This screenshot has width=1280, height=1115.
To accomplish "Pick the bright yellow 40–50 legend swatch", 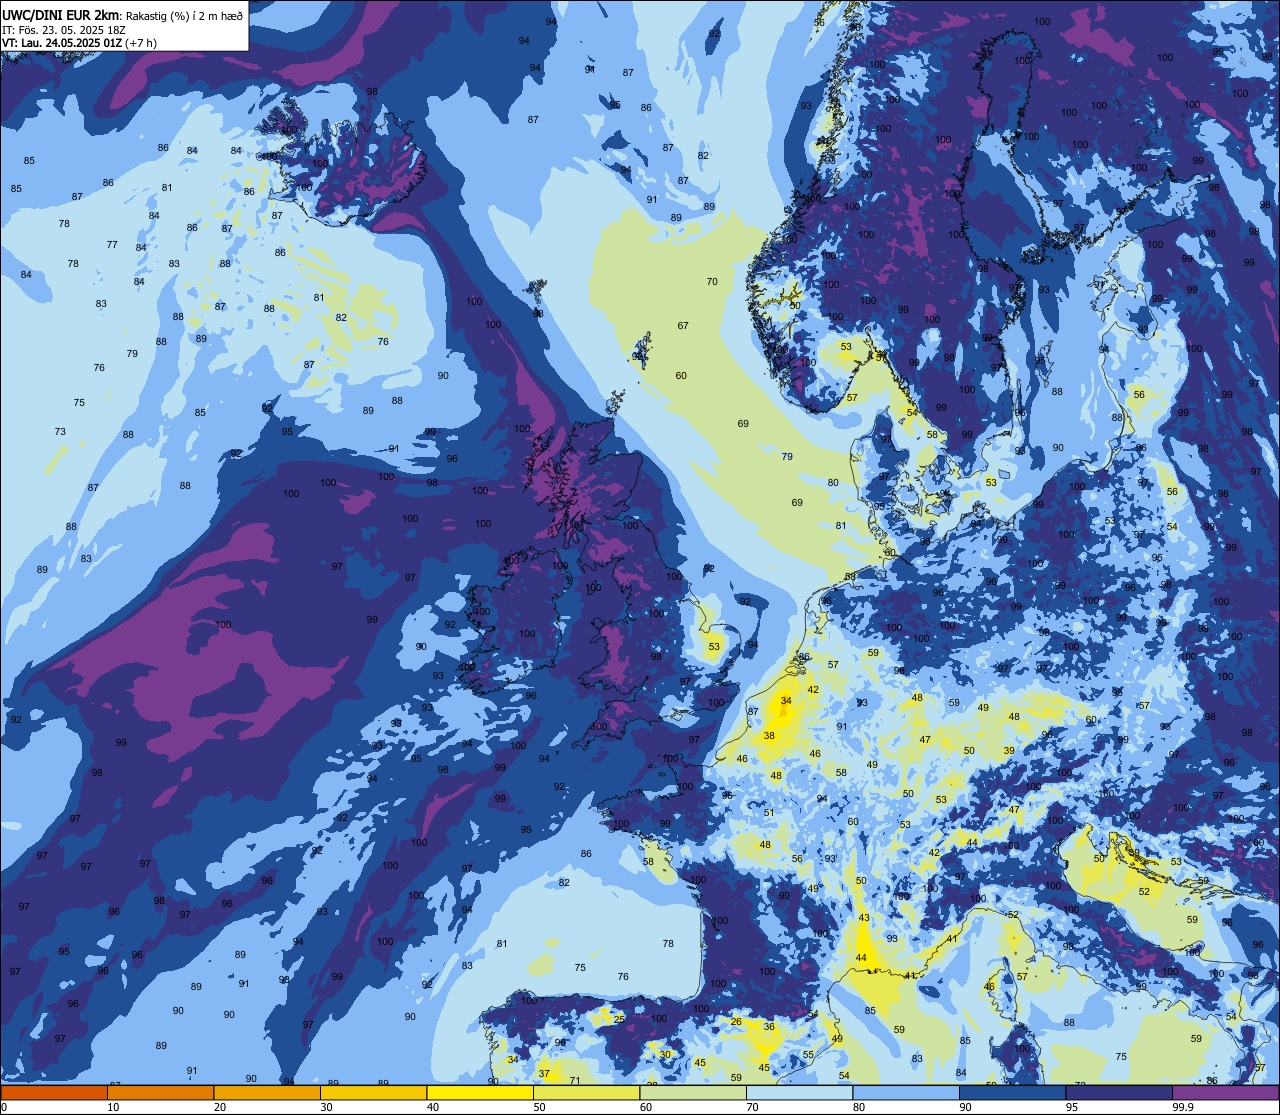I will coord(480,1092).
